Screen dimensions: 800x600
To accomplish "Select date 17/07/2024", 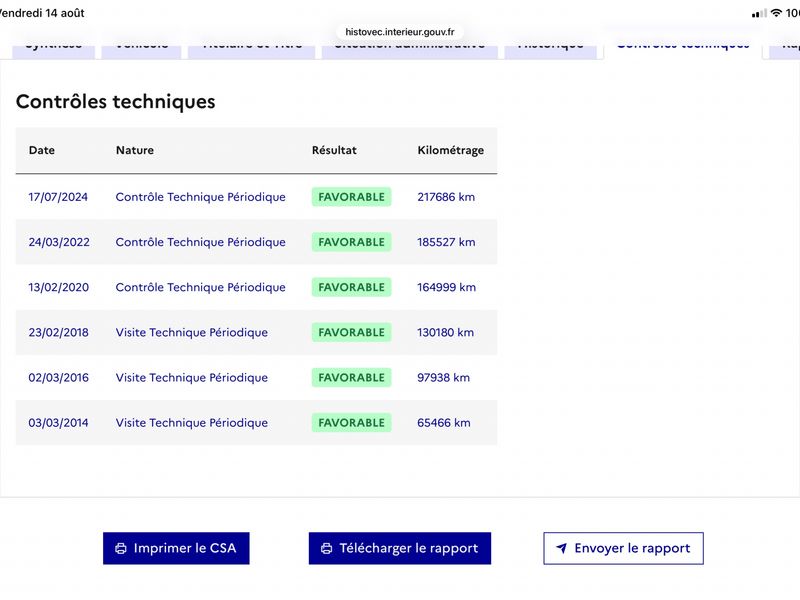I will pyautogui.click(x=58, y=197).
